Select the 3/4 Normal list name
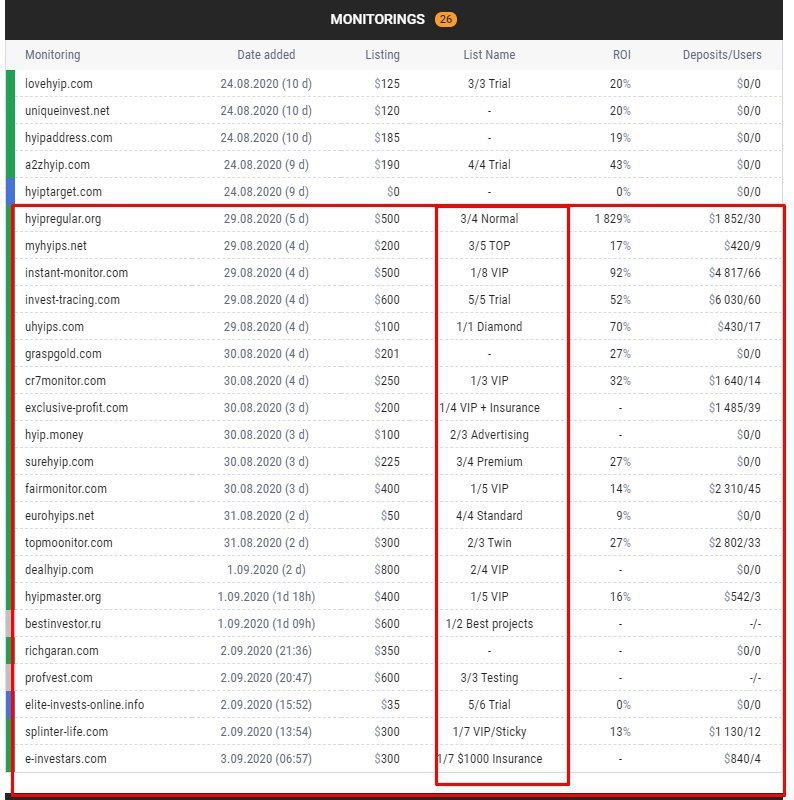This screenshot has width=794, height=800. (x=489, y=219)
